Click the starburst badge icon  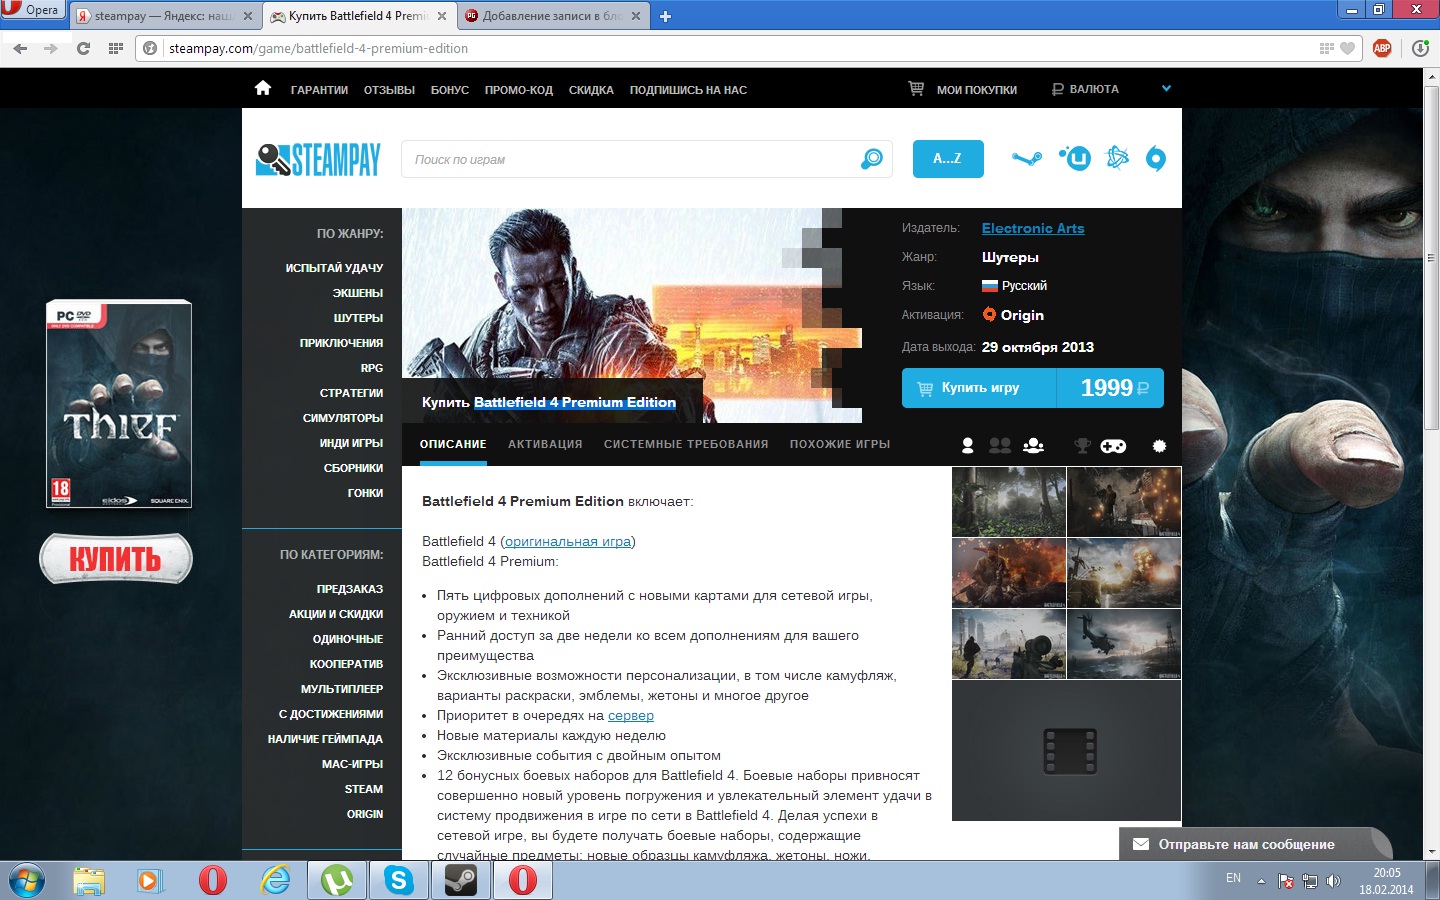click(x=1159, y=446)
